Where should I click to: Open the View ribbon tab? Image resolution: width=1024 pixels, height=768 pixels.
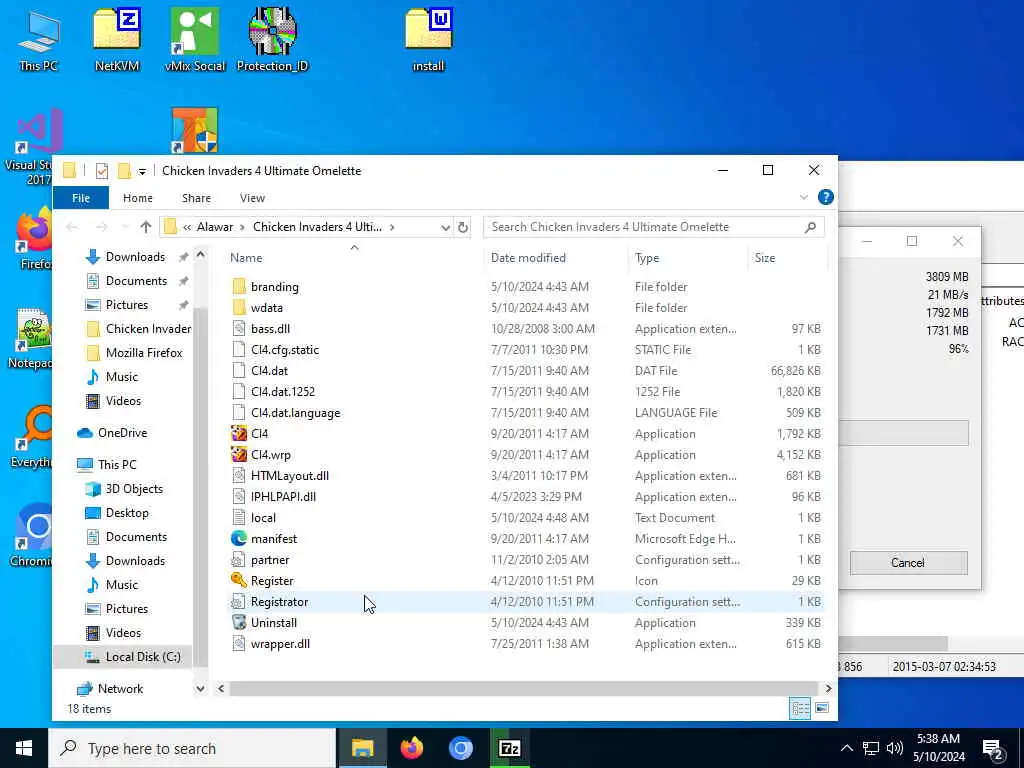tap(252, 198)
